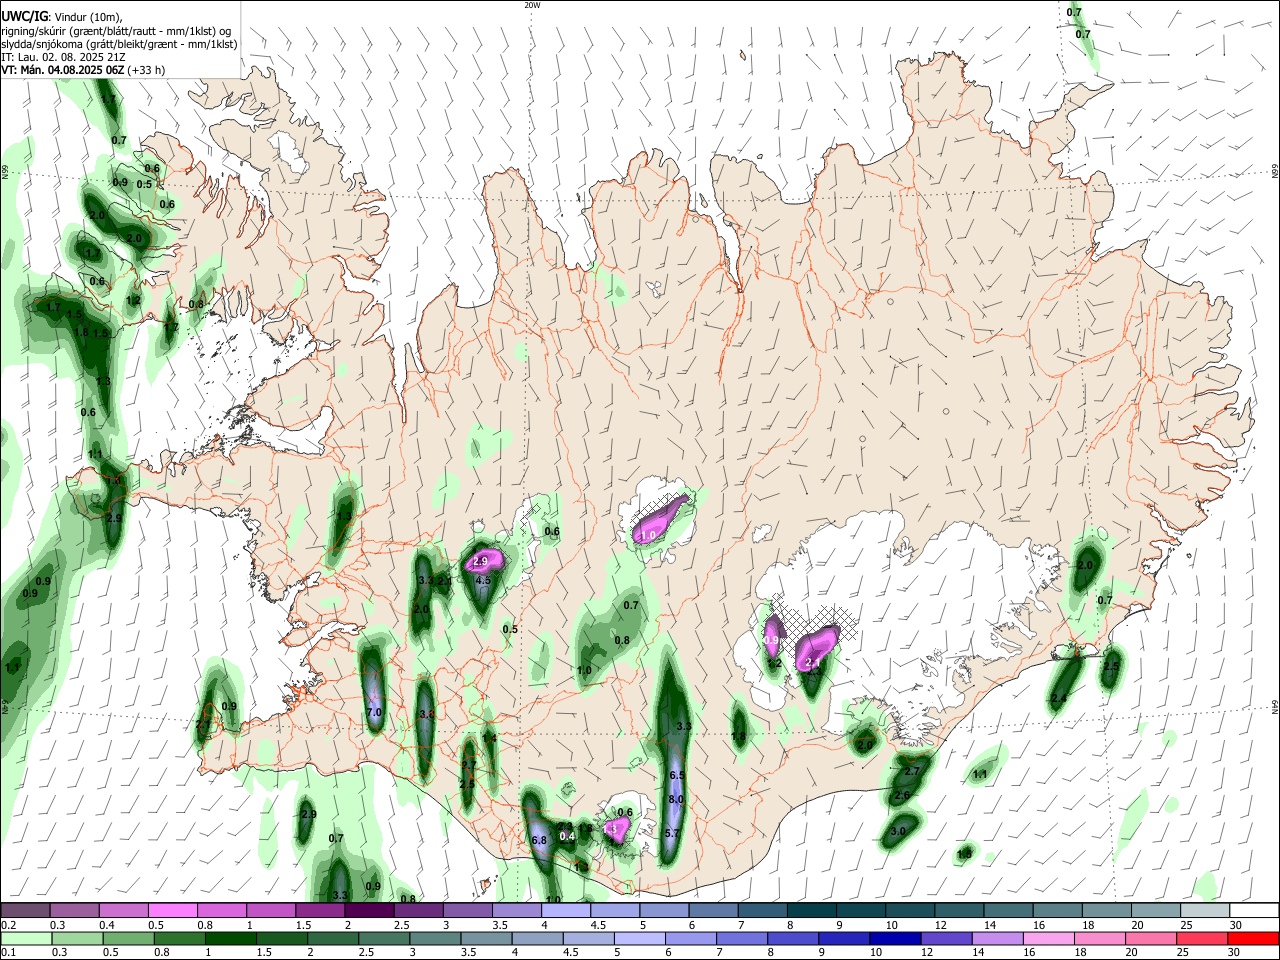Screen dimensions: 1280x960
Task: Click the 3.0 precipitation value on the map
Action: coord(898,831)
